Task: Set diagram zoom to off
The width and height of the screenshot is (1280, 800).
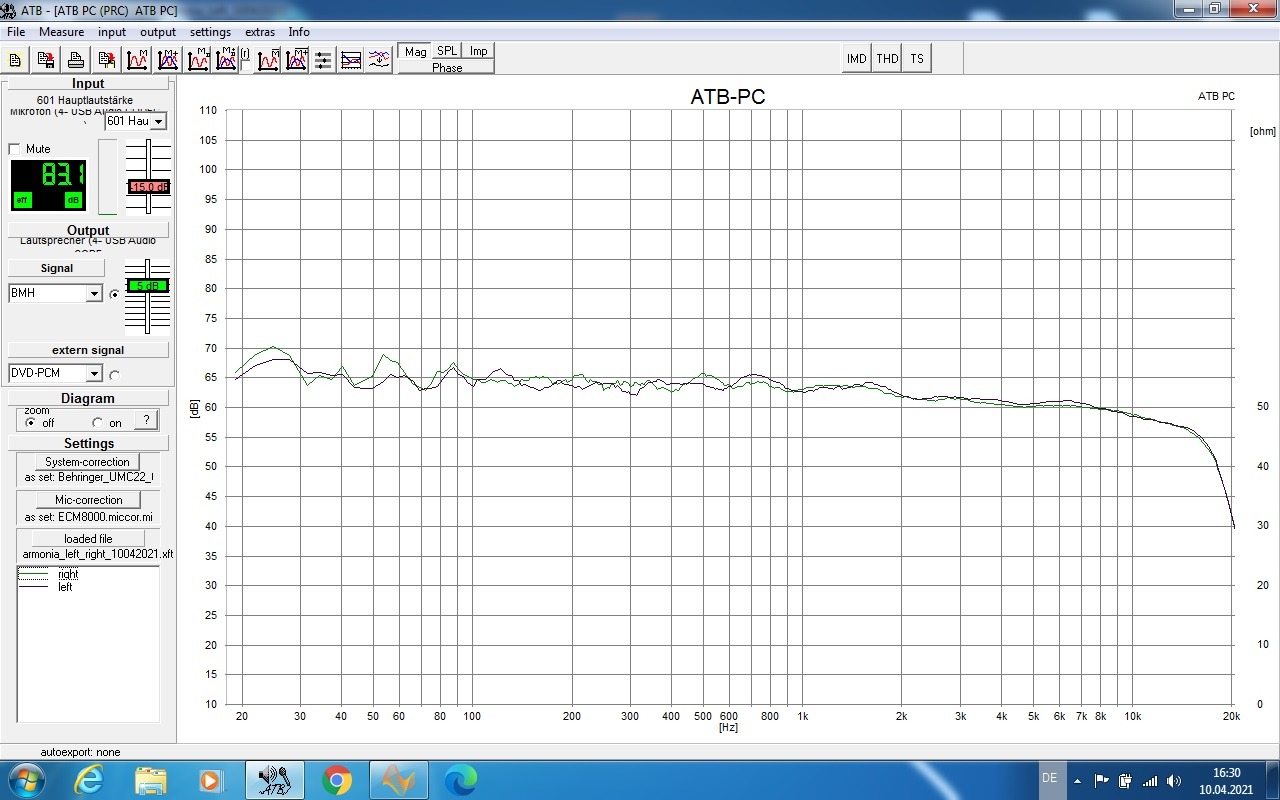Action: point(31,423)
